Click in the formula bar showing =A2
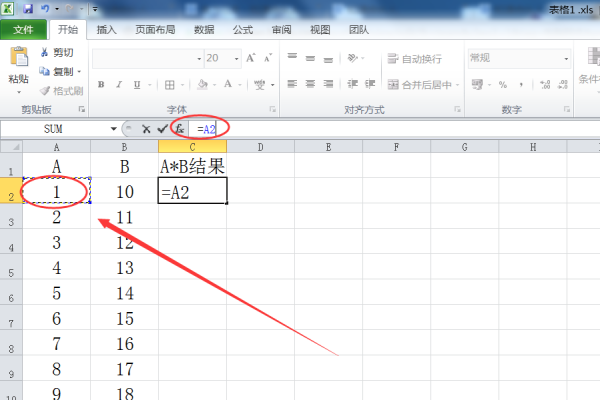This screenshot has width=600, height=400. click(394, 129)
